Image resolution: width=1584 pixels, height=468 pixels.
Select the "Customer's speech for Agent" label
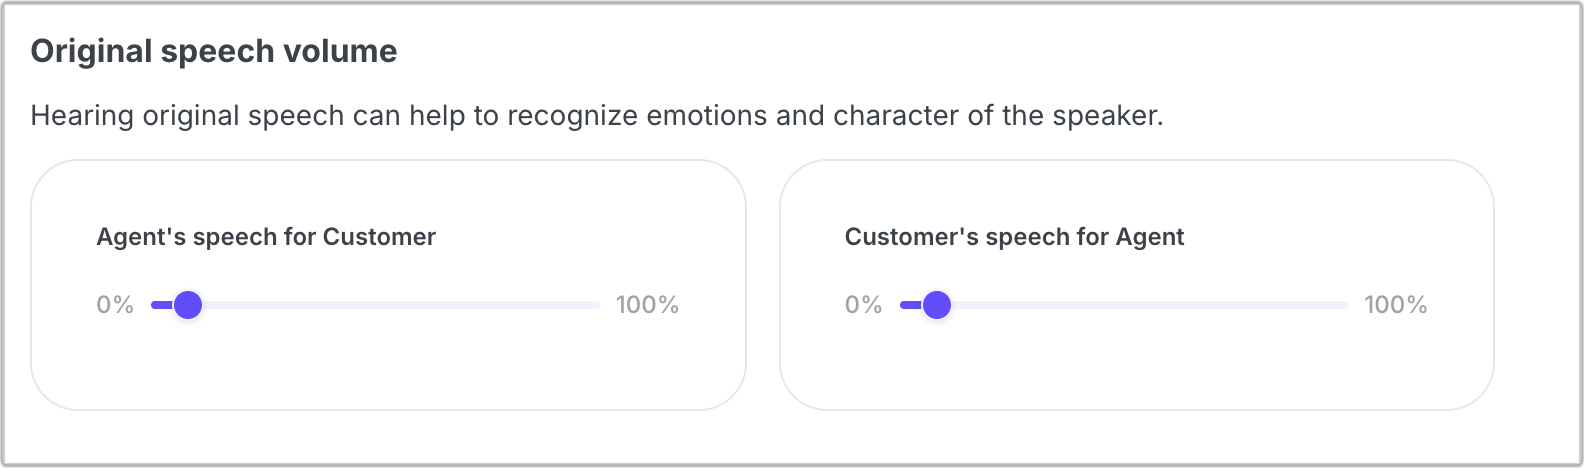(x=1014, y=237)
